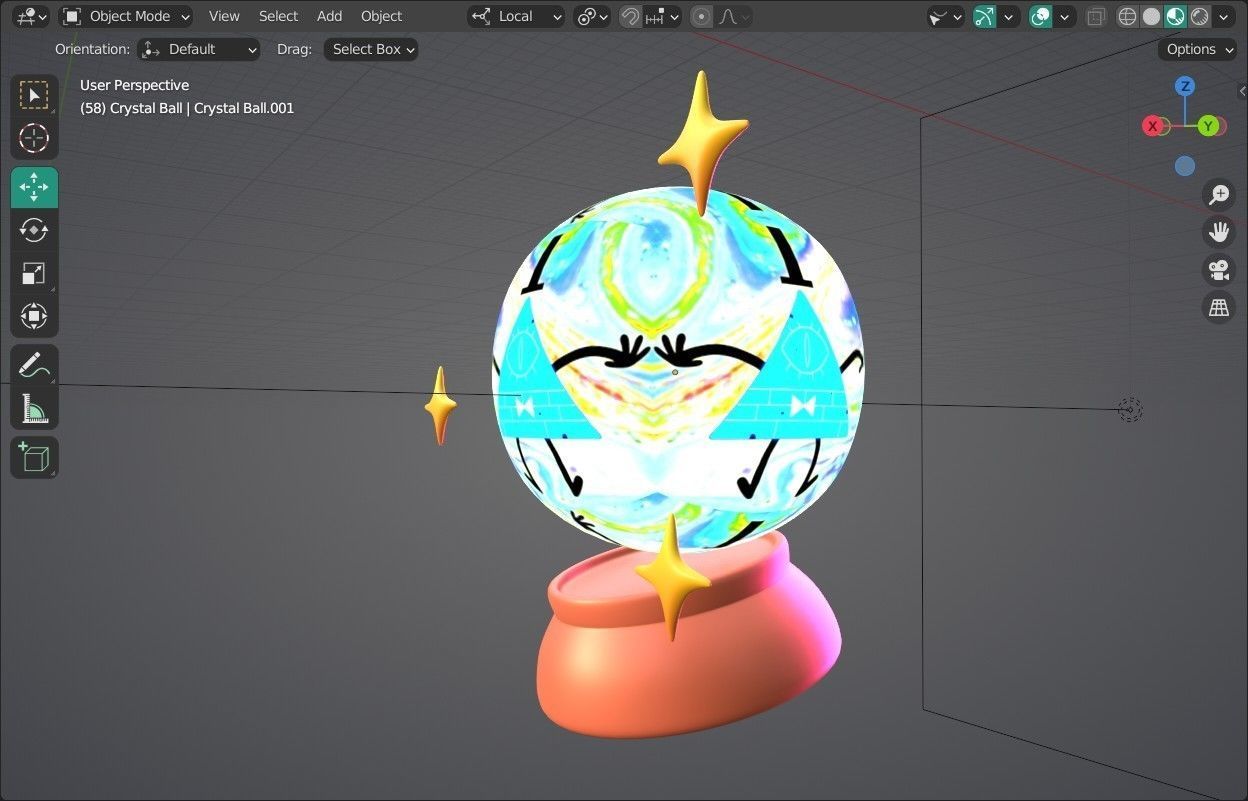Open the Orientation Default dropdown
Viewport: 1248px width, 801px height.
click(198, 49)
